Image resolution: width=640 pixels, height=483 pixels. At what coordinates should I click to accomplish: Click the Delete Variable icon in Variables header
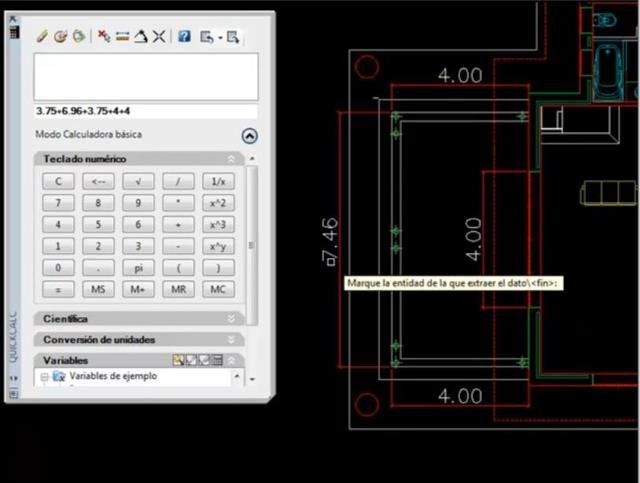point(204,360)
